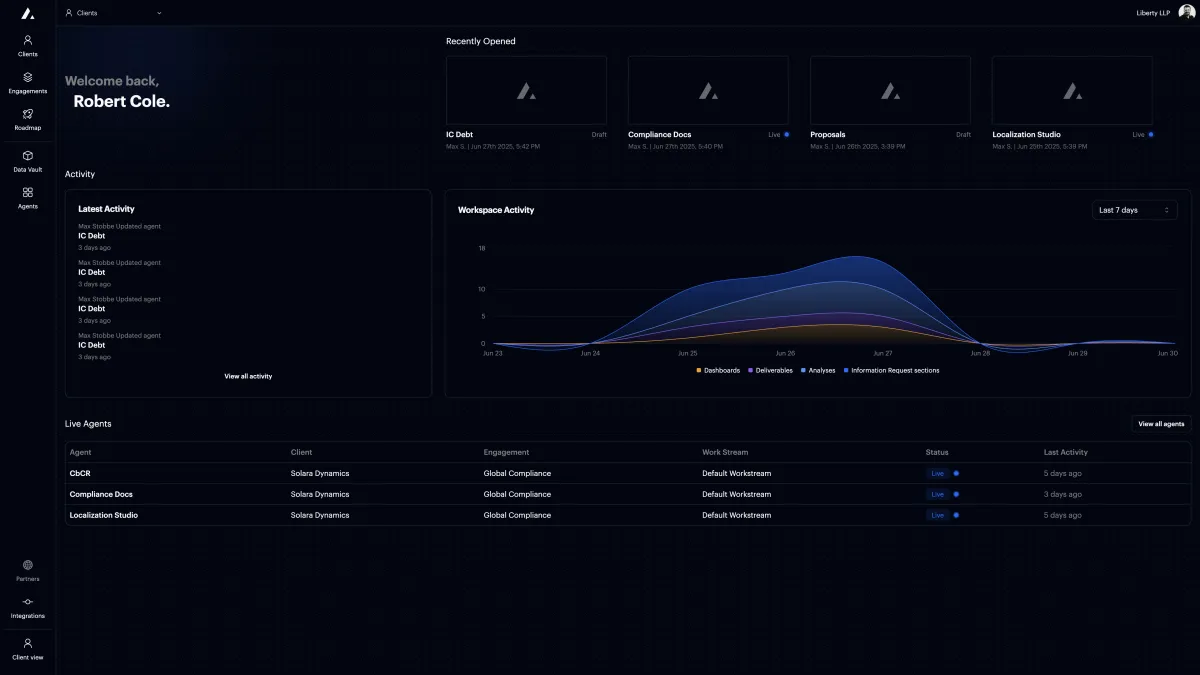Open the Partners sidebar icon

[27, 570]
